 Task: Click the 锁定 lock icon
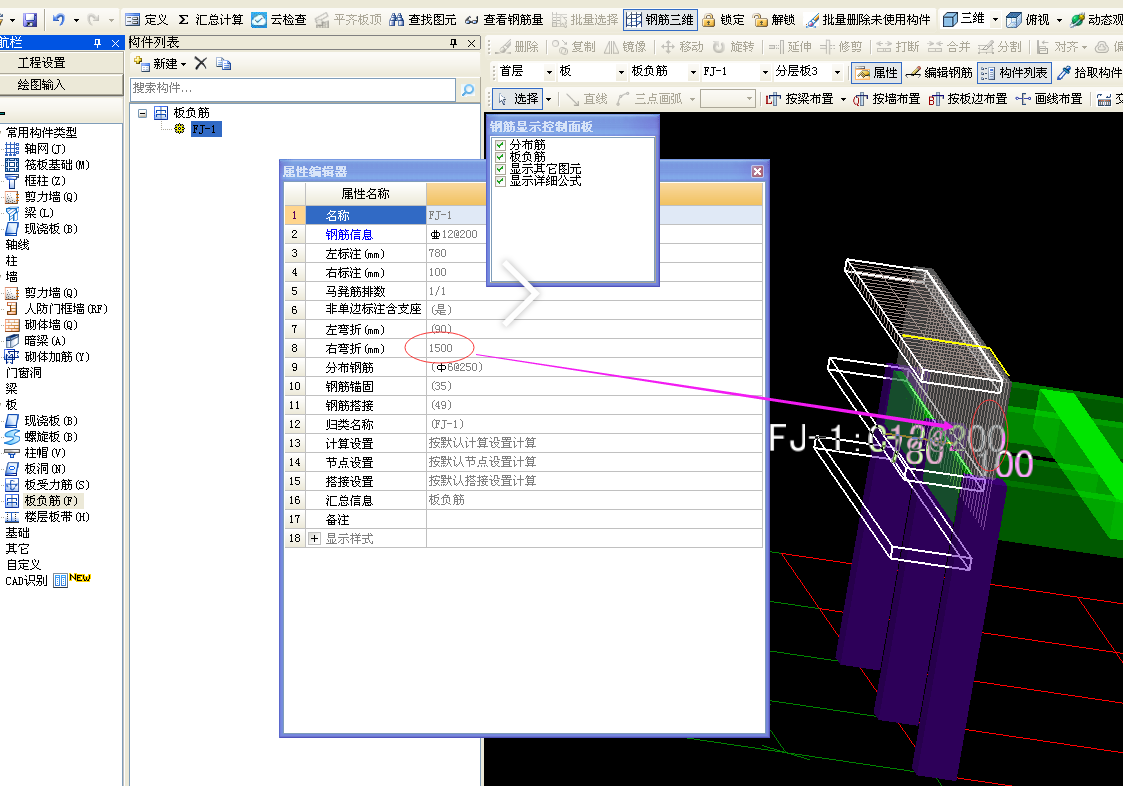point(723,19)
